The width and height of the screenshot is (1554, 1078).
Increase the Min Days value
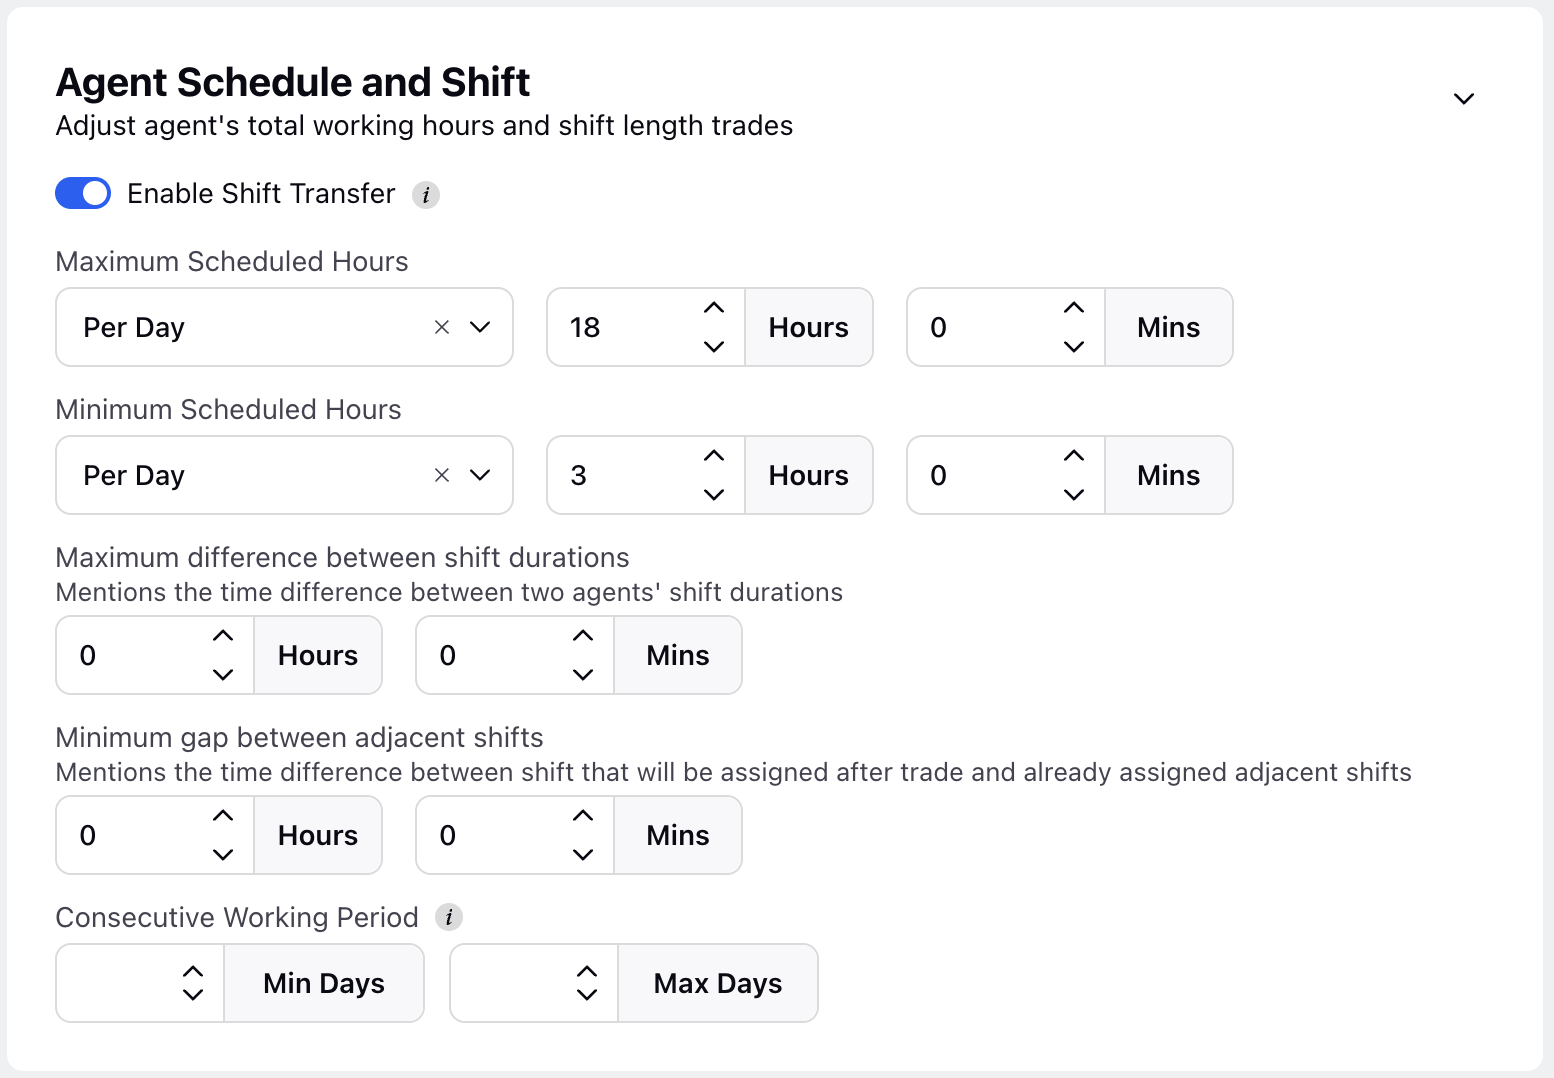coord(193,972)
